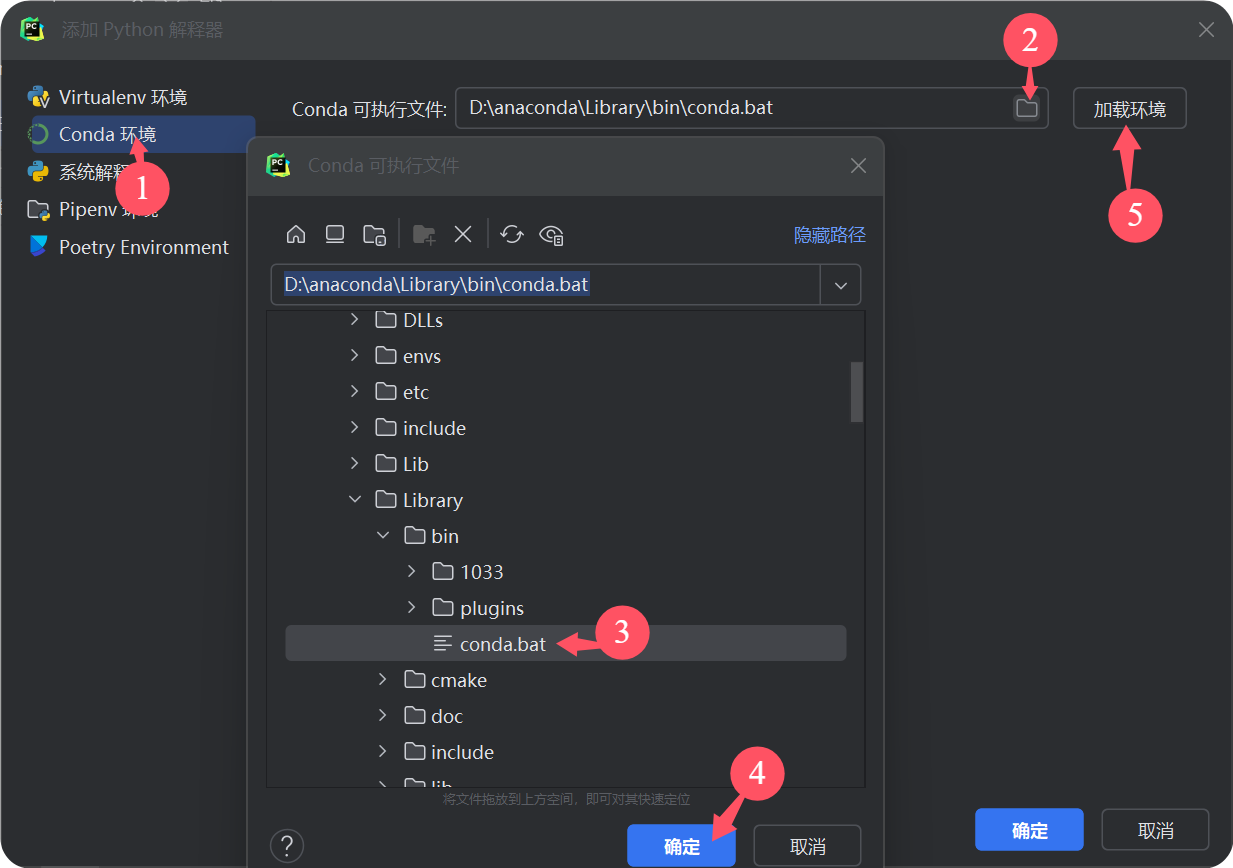Expand the DLLs folder node
1233x868 pixels.
tap(354, 320)
